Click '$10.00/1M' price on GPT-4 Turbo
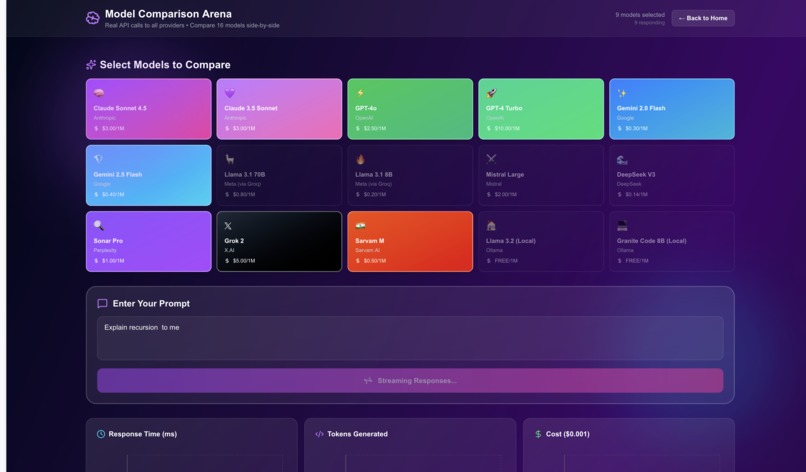This screenshot has height=472, width=806. click(507, 129)
